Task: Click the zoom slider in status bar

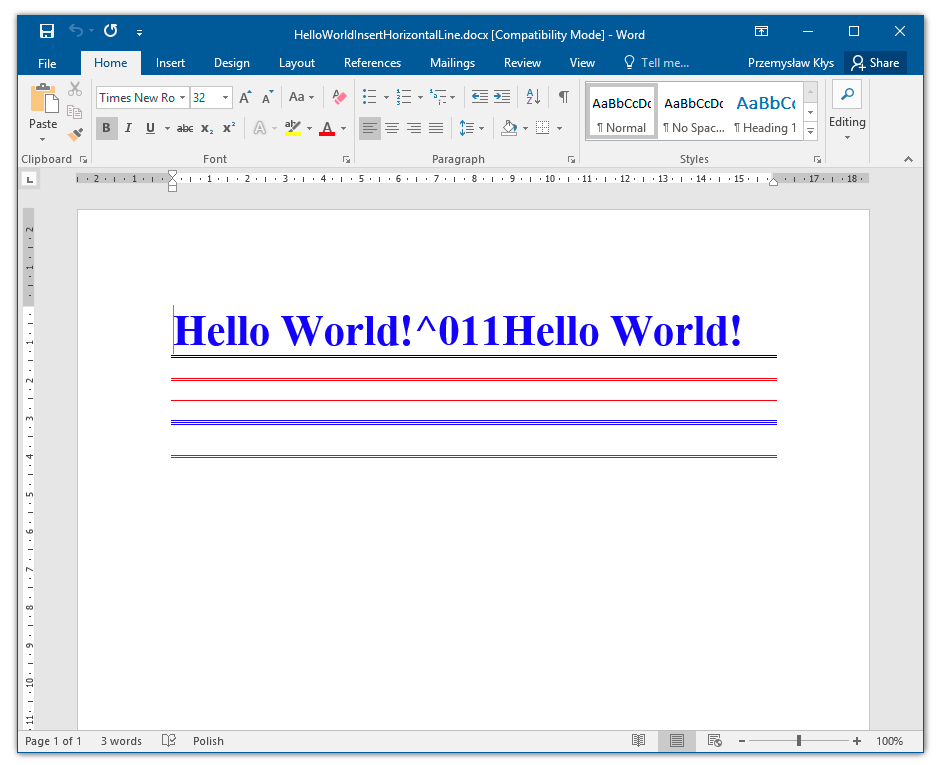Action: [799, 741]
